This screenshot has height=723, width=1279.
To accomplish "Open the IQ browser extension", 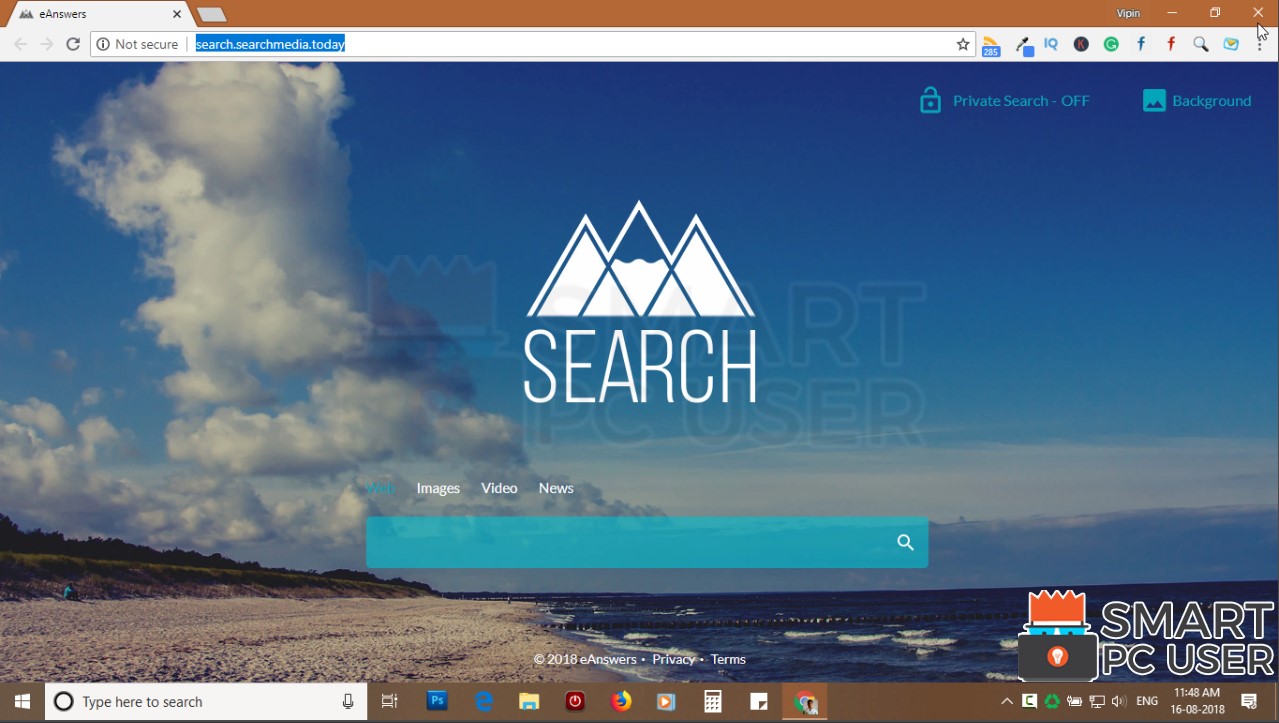I will click(1051, 44).
